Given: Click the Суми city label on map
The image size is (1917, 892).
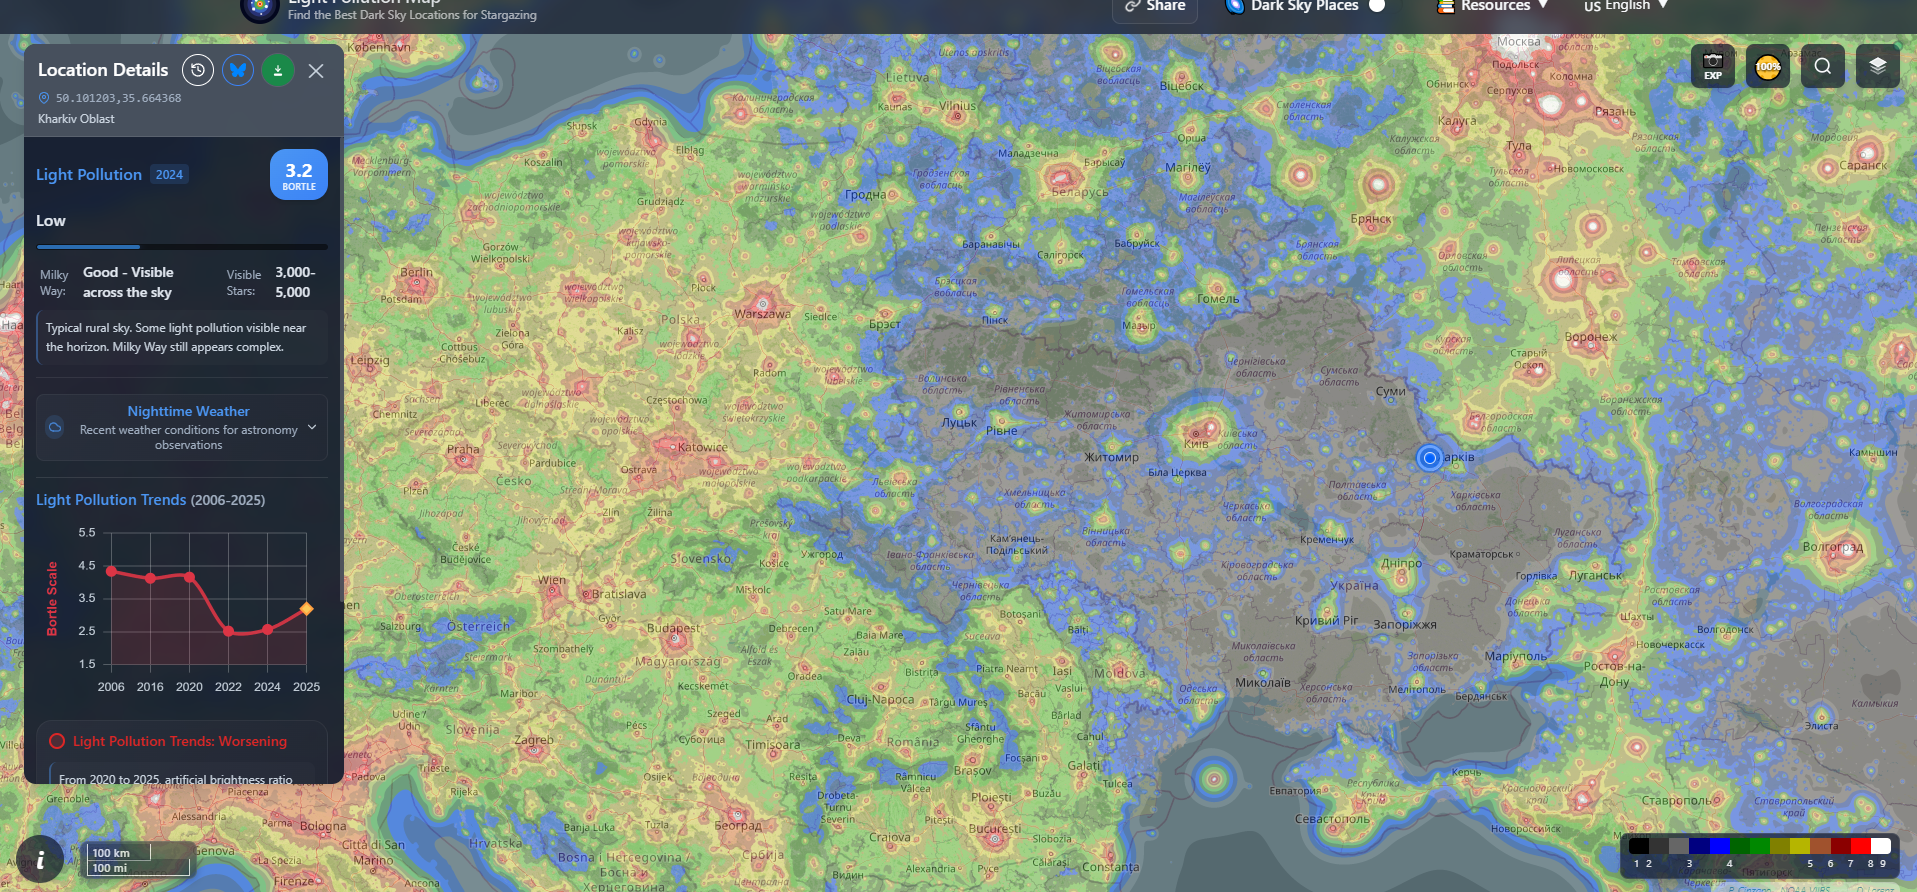Looking at the screenshot, I should pyautogui.click(x=1390, y=391).
